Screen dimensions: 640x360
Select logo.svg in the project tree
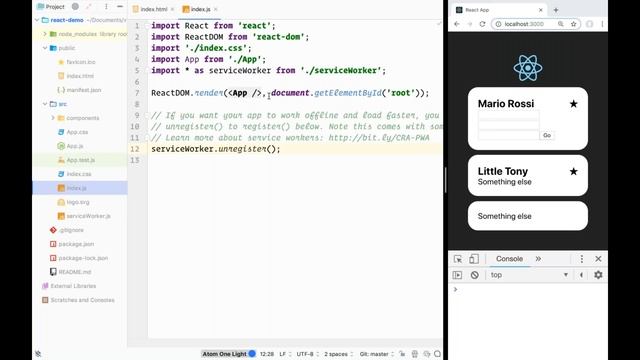(x=73, y=202)
